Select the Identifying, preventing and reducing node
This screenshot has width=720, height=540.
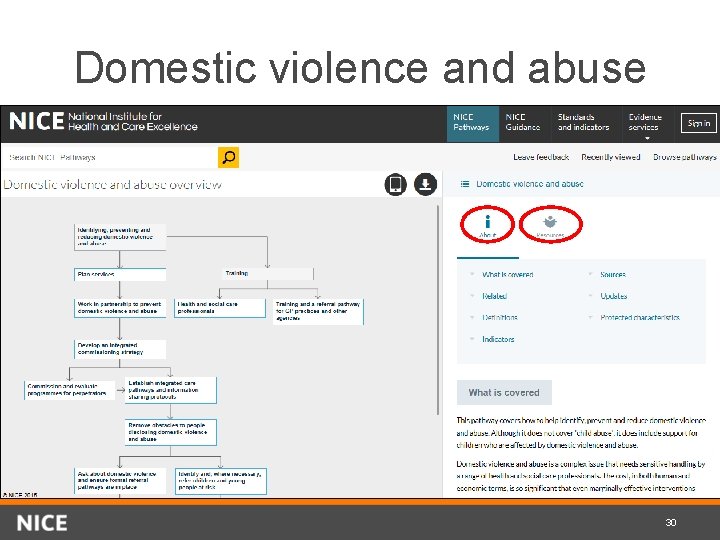pos(120,237)
